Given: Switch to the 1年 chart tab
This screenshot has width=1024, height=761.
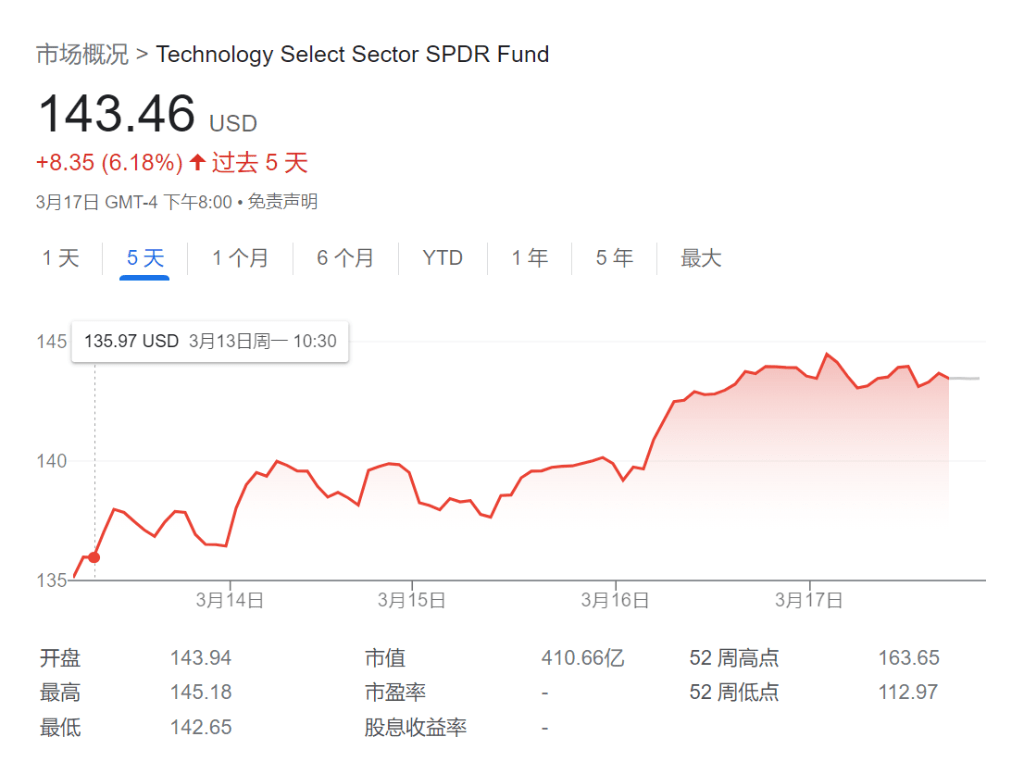Looking at the screenshot, I should click(529, 258).
